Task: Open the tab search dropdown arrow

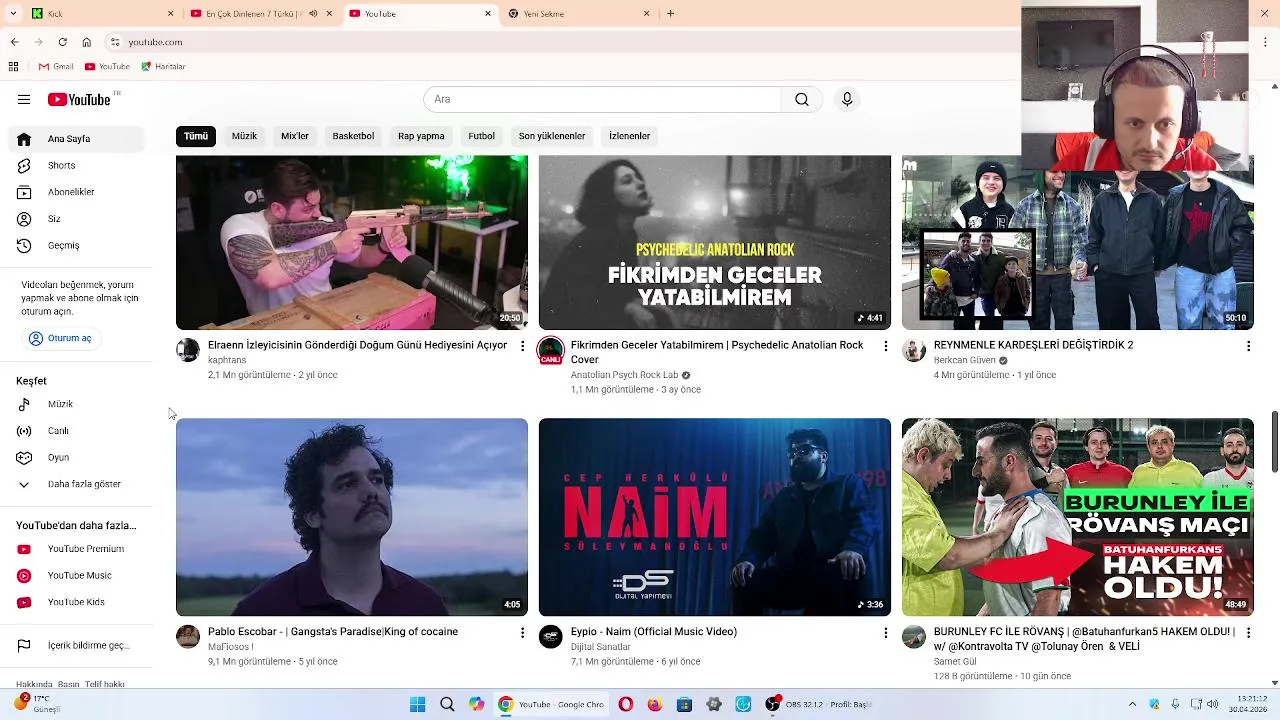Action: [x=15, y=14]
